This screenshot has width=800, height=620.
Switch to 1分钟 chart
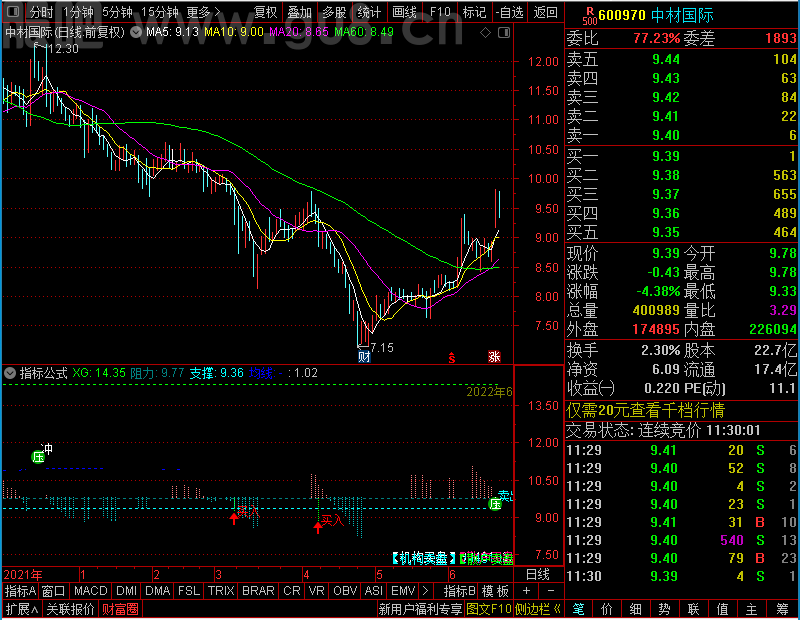78,12
